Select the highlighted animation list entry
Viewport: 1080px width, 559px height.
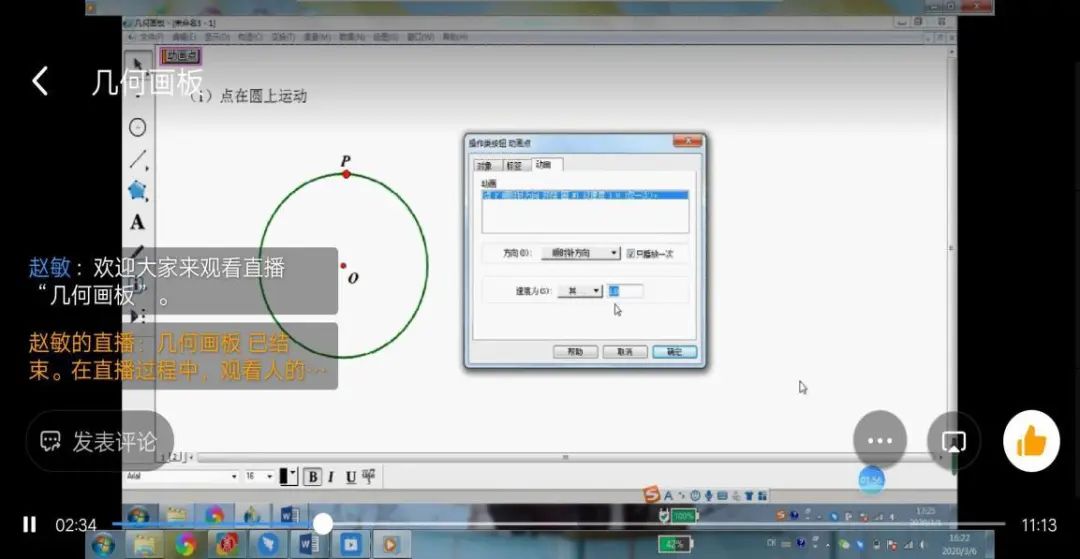coord(585,196)
